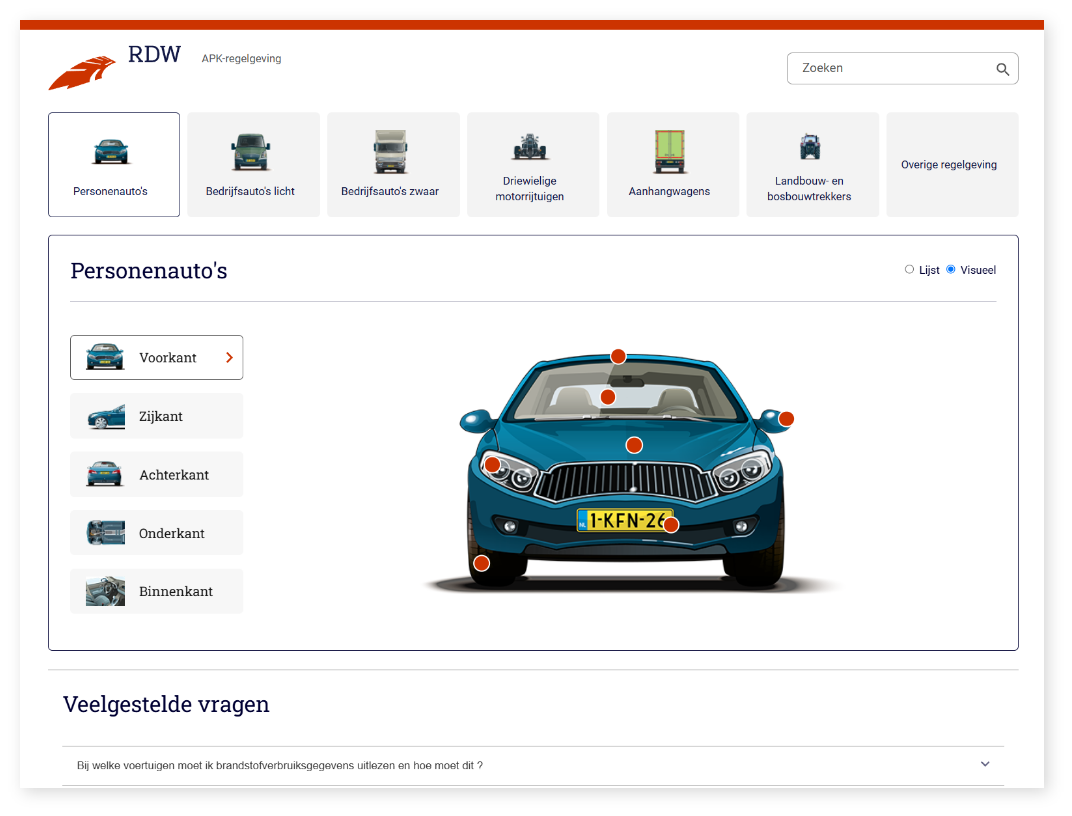This screenshot has width=1072, height=816.
Task: Click the Personenauto's section heading
Action: [149, 271]
